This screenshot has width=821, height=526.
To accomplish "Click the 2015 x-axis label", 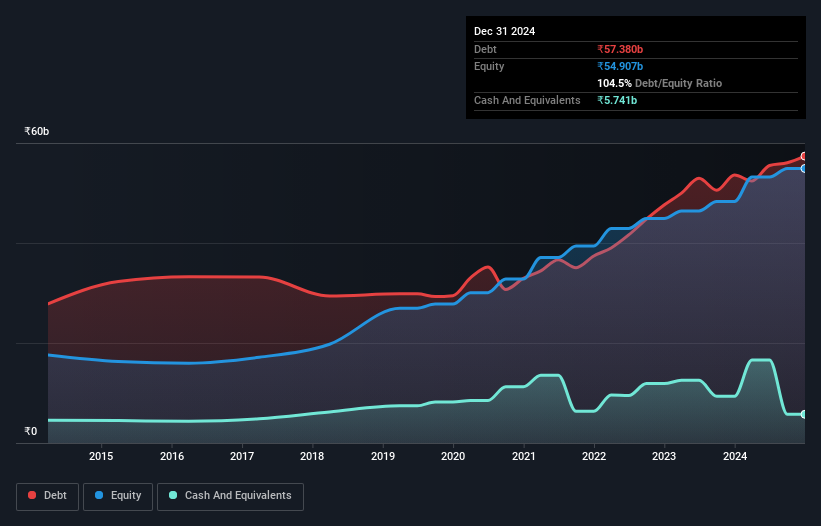I will pos(101,456).
